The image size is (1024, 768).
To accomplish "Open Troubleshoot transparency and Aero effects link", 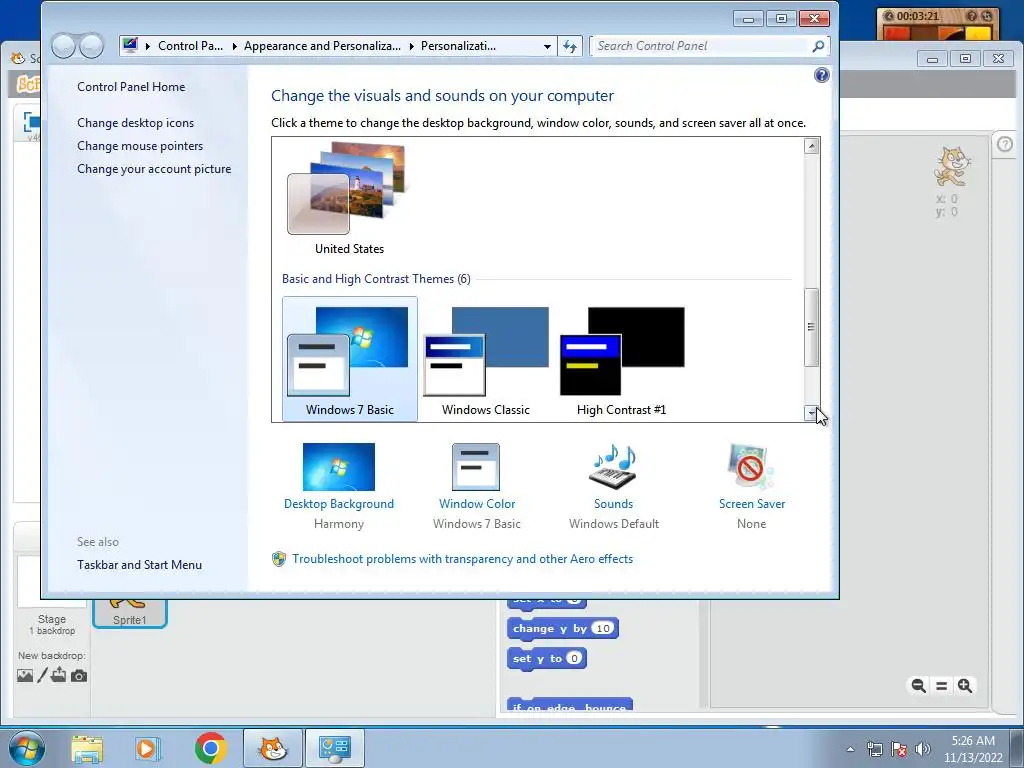I will point(462,559).
